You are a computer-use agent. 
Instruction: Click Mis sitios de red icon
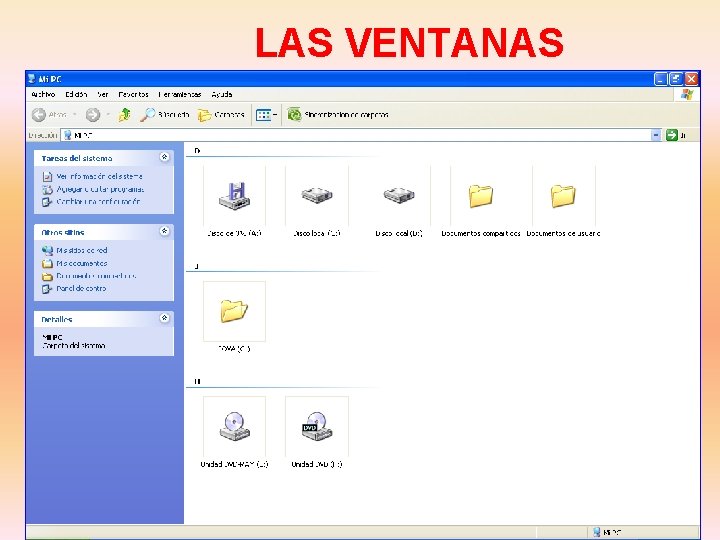coord(47,250)
